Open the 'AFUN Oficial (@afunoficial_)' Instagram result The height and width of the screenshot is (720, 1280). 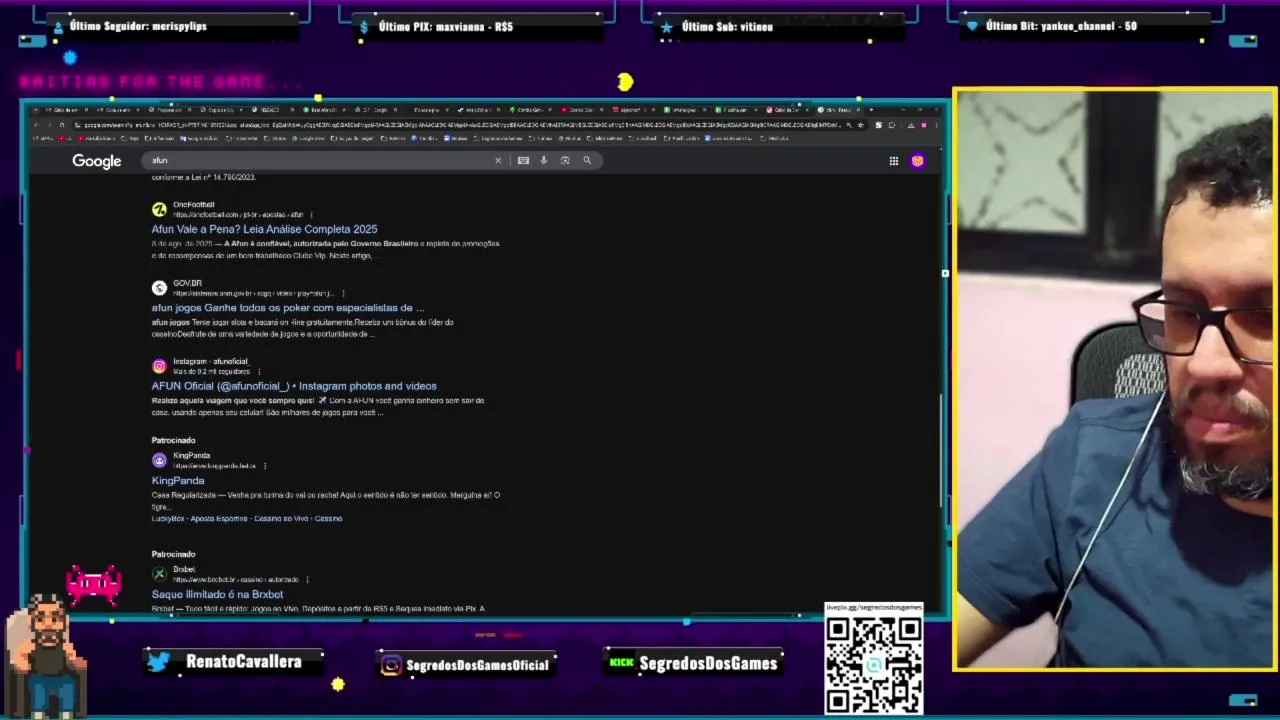coord(294,386)
